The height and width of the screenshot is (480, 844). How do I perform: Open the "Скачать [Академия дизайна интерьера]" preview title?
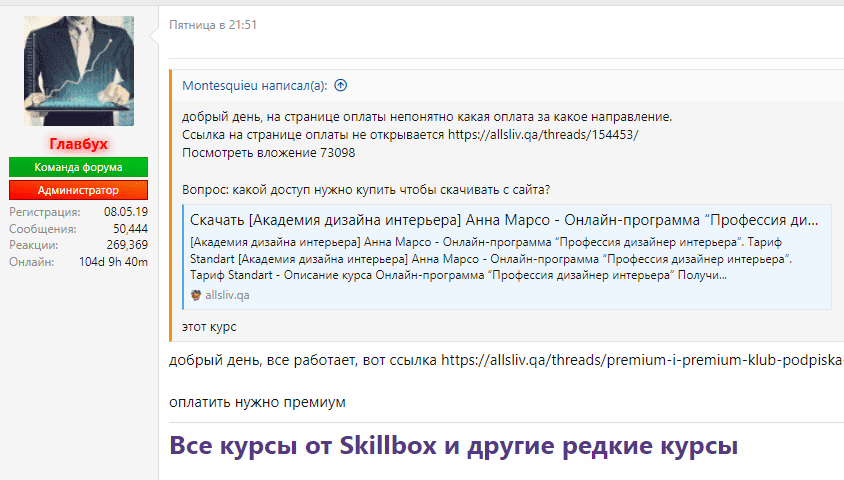coord(505,219)
